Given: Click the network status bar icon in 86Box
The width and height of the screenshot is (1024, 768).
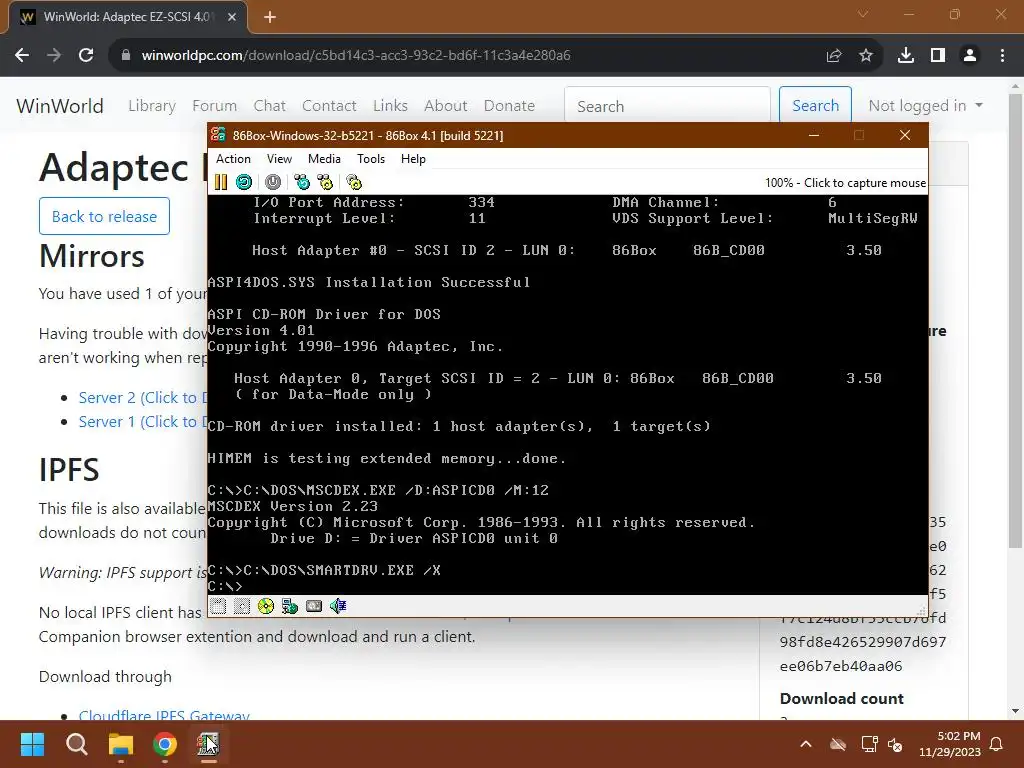Looking at the screenshot, I should pos(289,606).
